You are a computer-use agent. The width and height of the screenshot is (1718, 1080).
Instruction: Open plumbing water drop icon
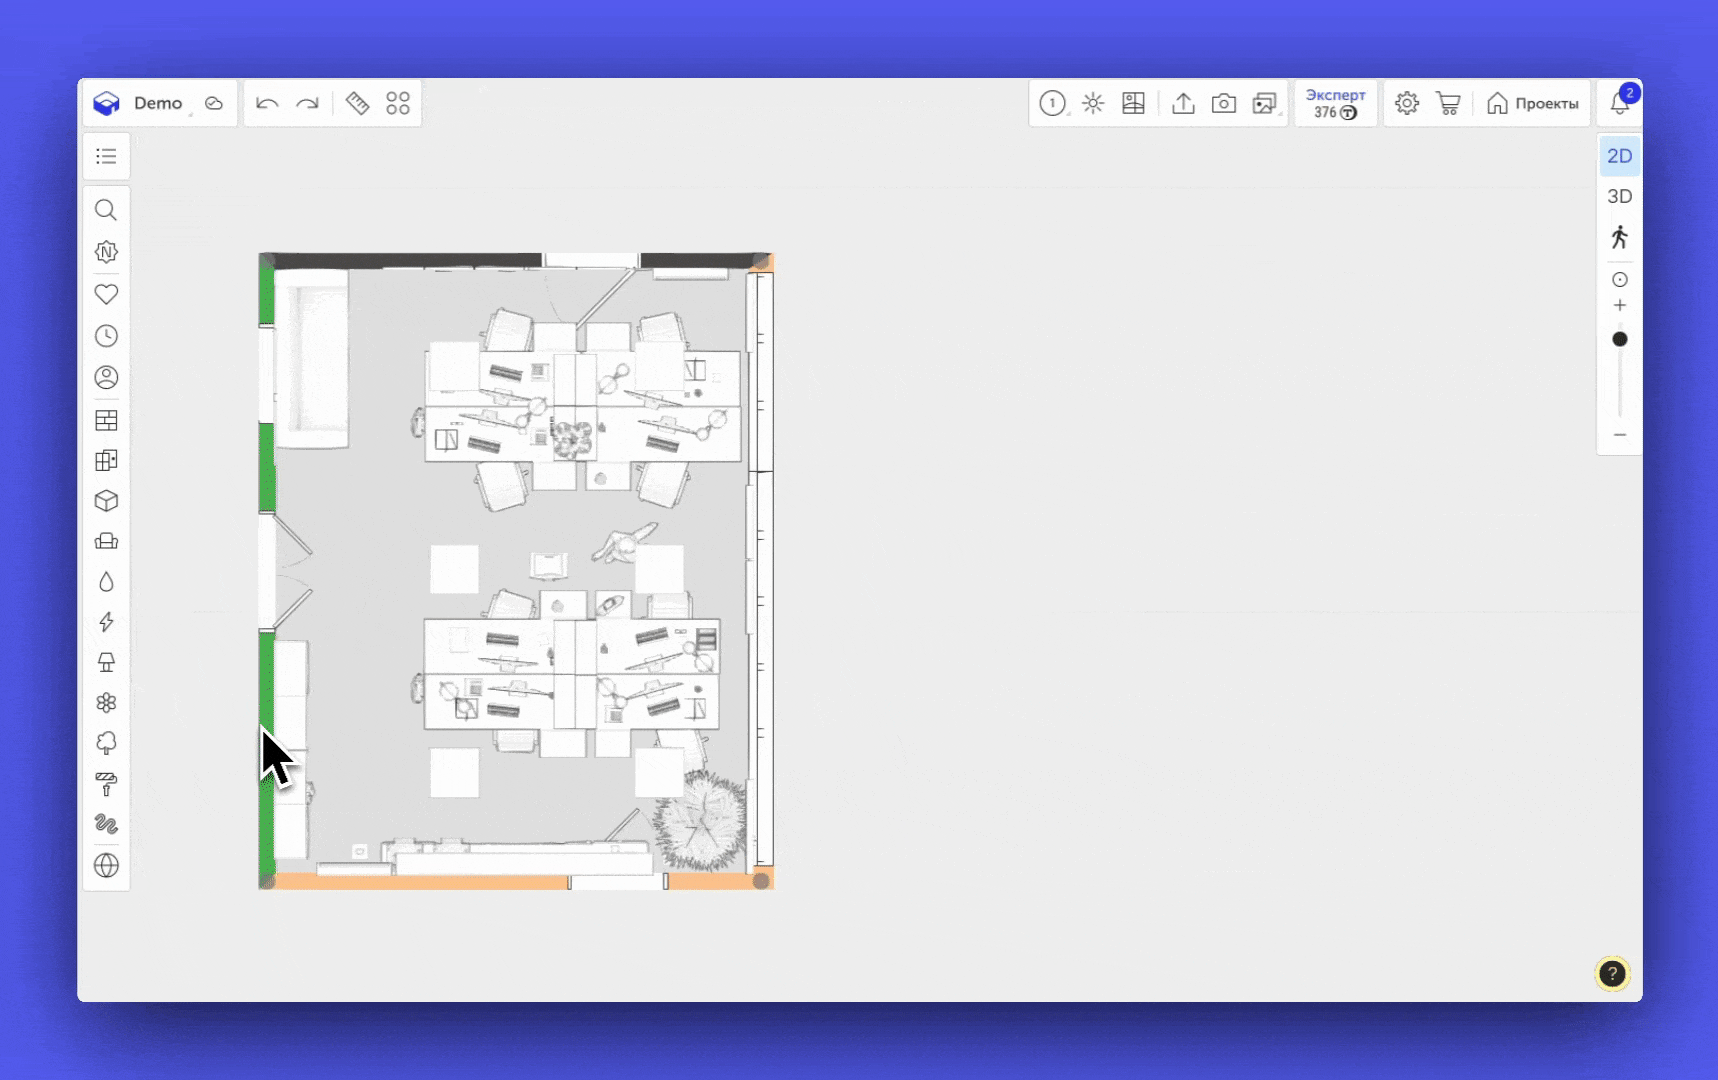click(x=106, y=582)
